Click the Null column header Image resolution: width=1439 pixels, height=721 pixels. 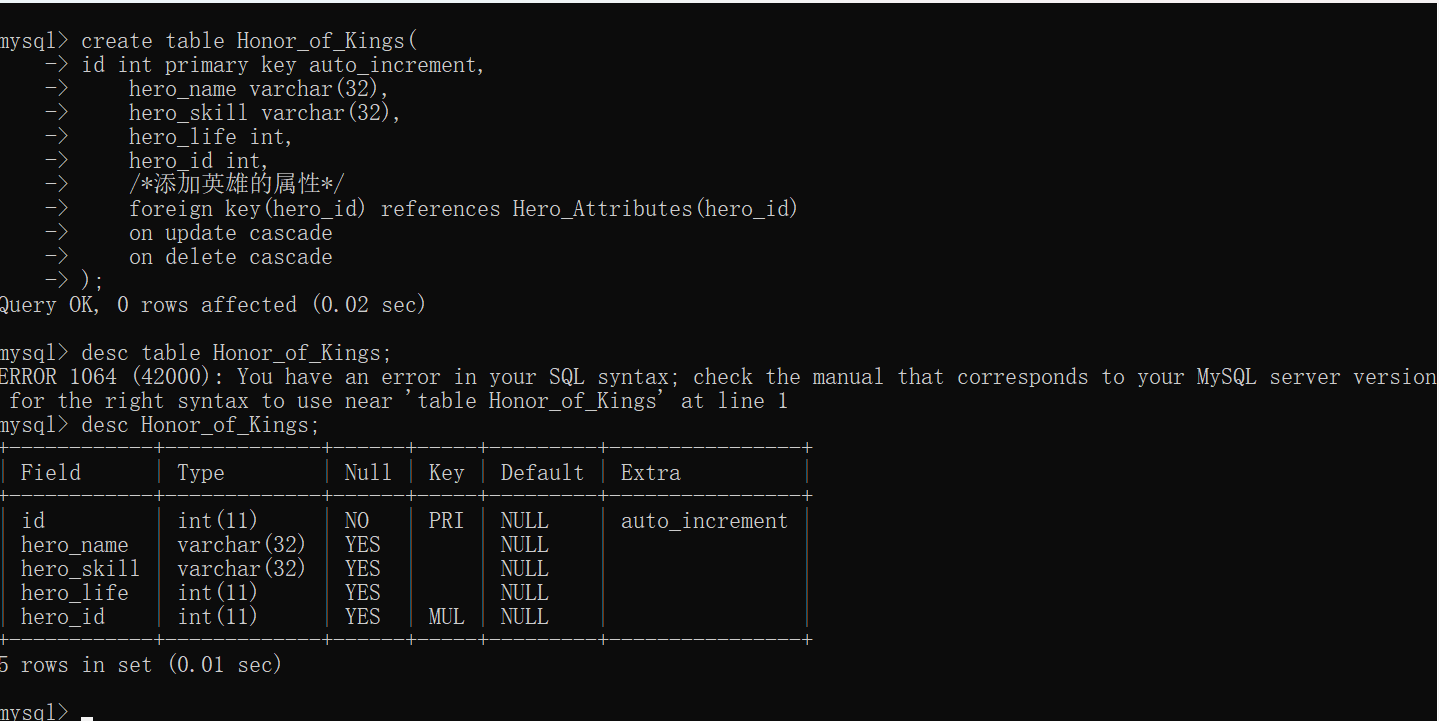click(x=368, y=473)
